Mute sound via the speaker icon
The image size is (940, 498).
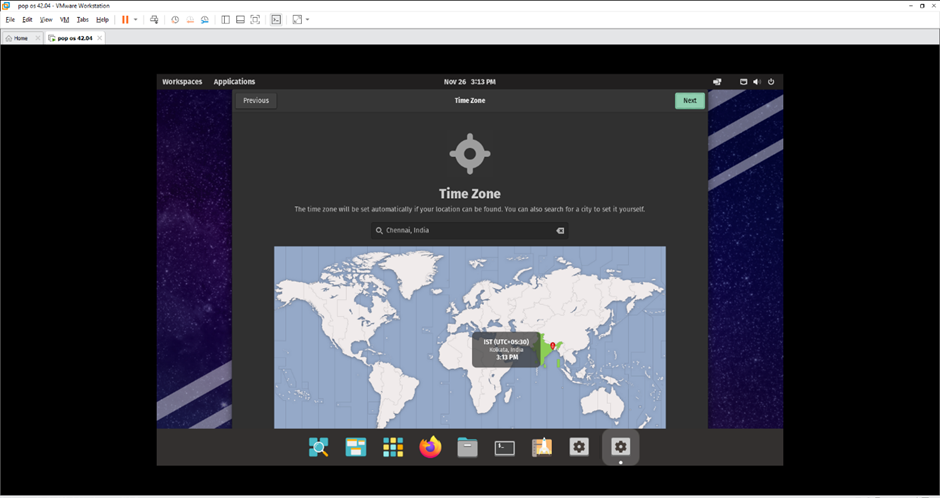(x=756, y=82)
